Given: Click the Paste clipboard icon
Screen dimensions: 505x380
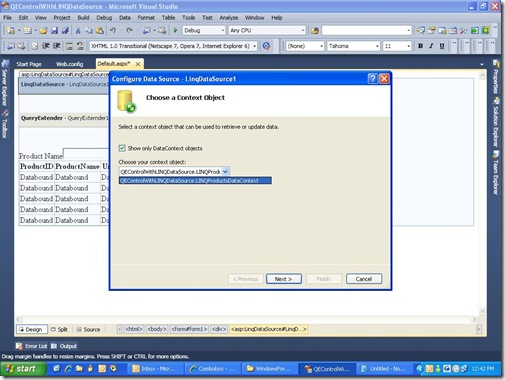Looking at the screenshot, I should (99, 30).
